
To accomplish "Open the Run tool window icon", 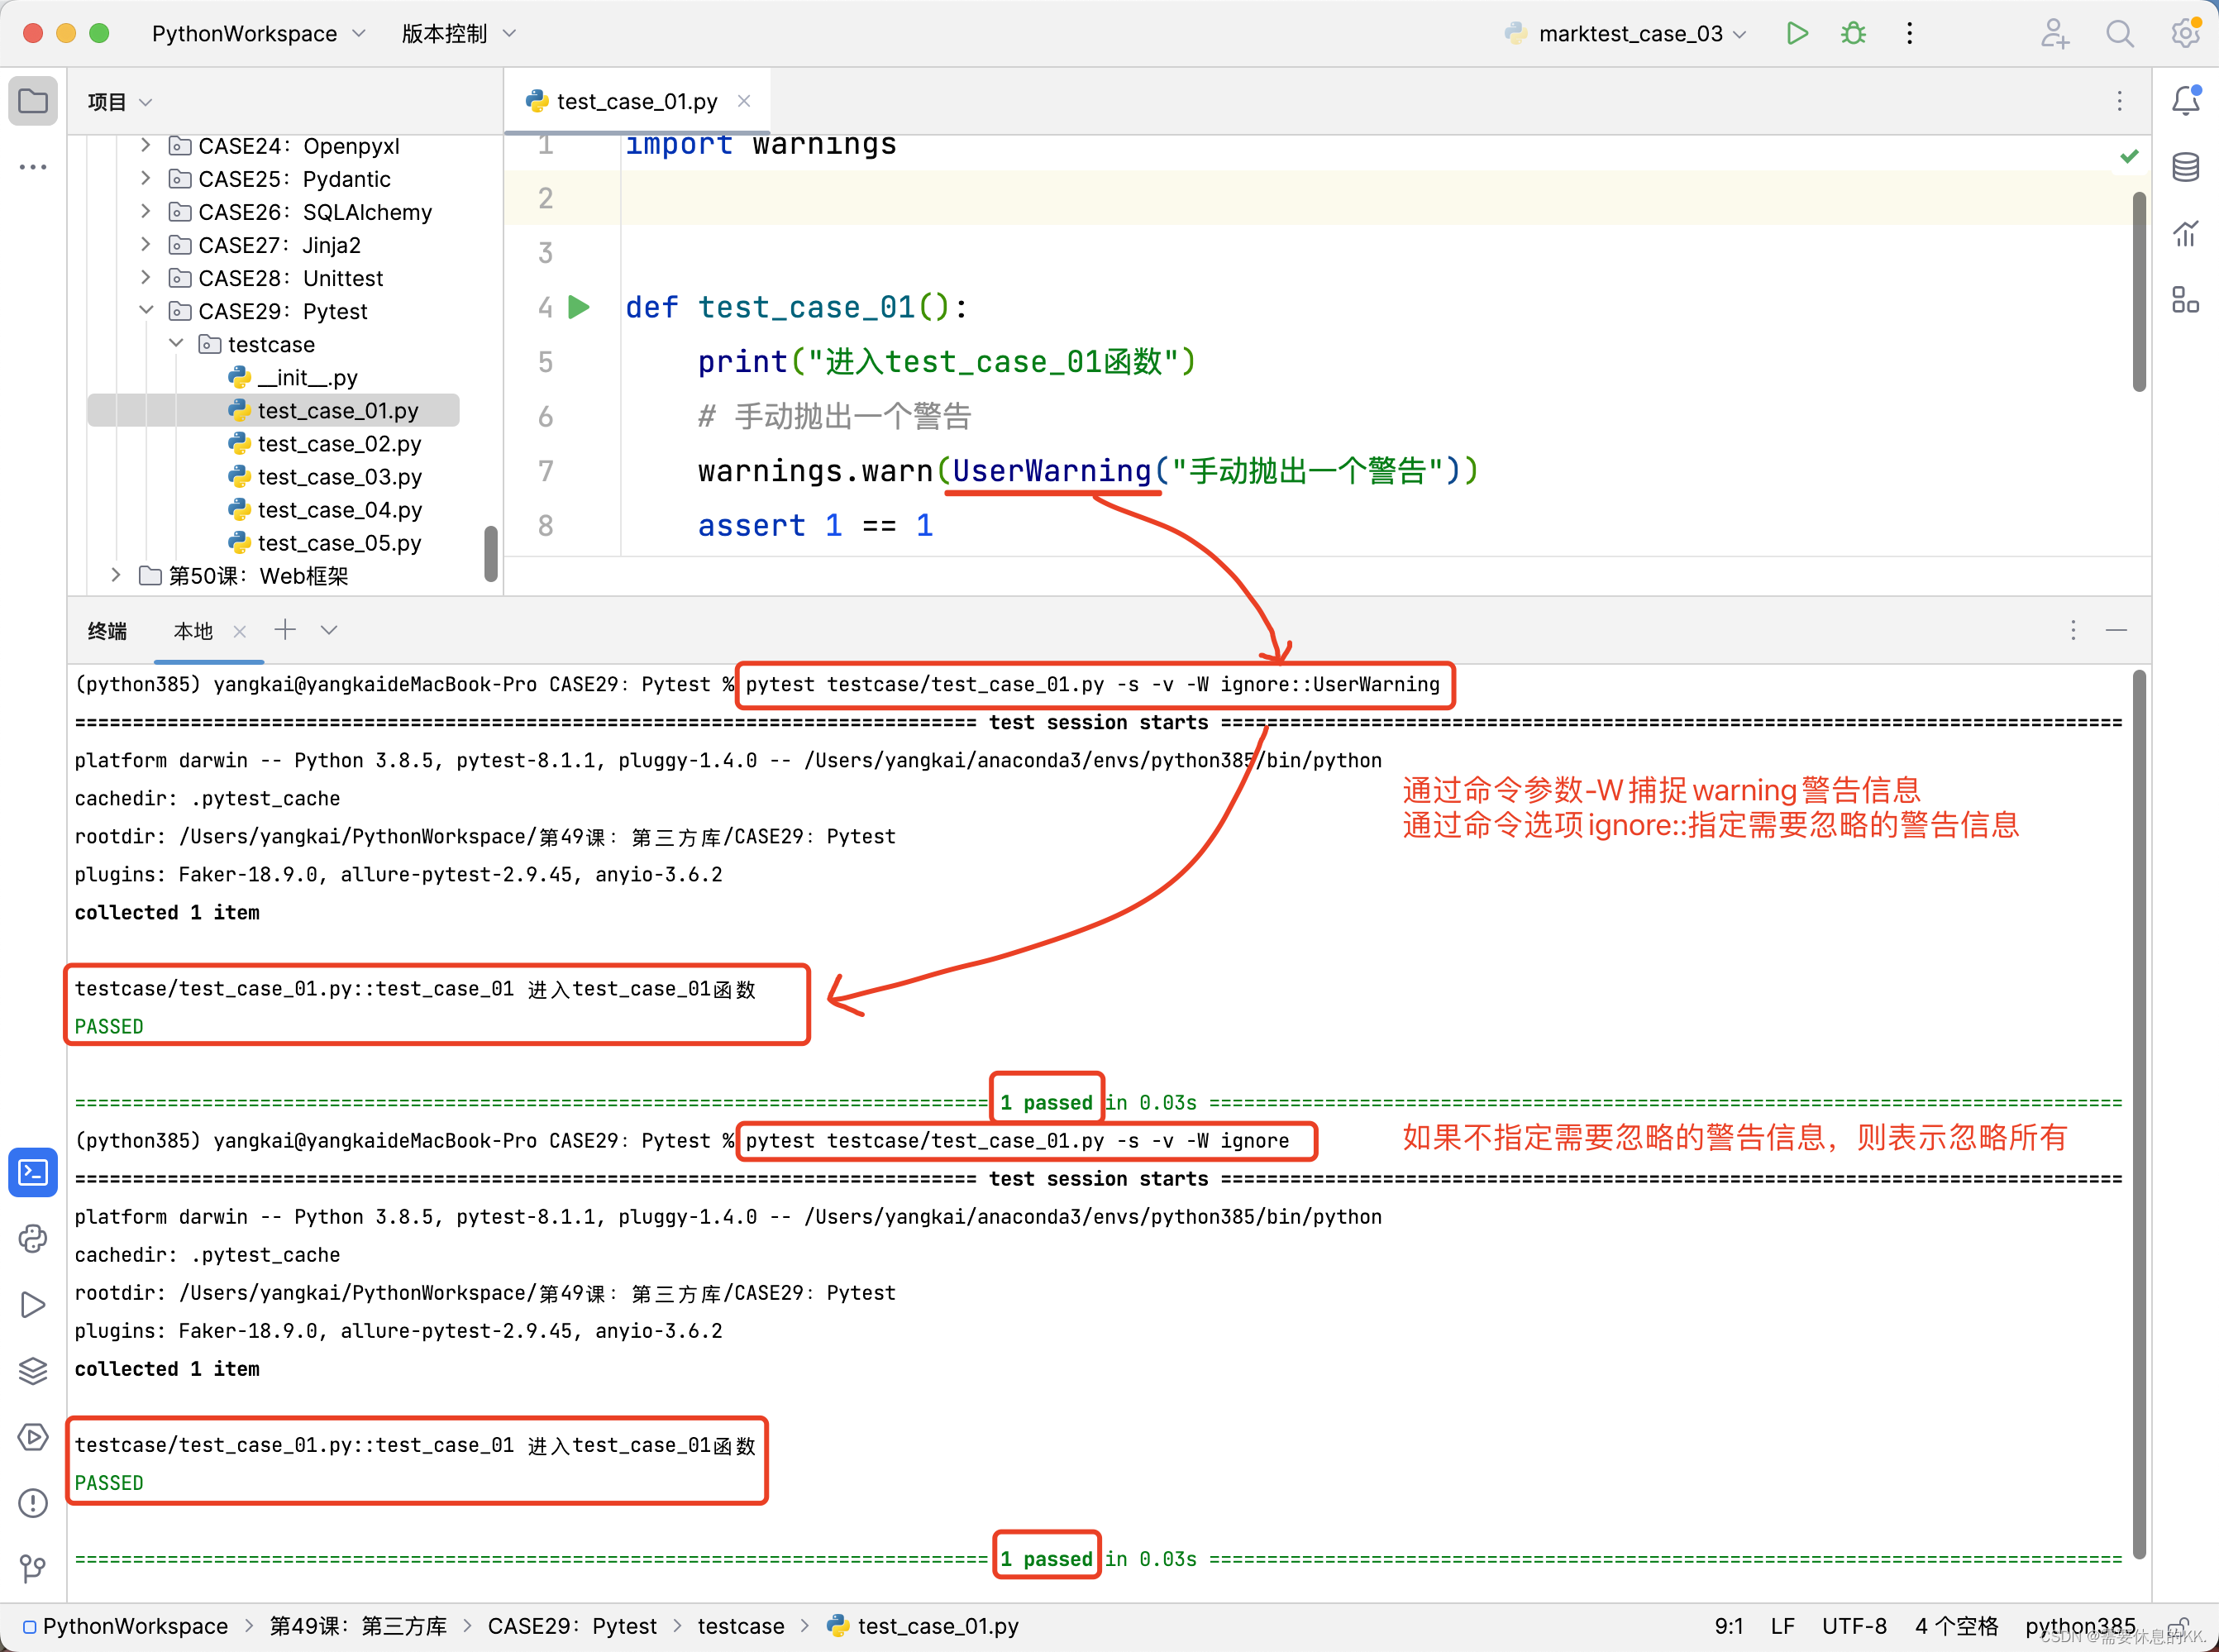I will [33, 1304].
